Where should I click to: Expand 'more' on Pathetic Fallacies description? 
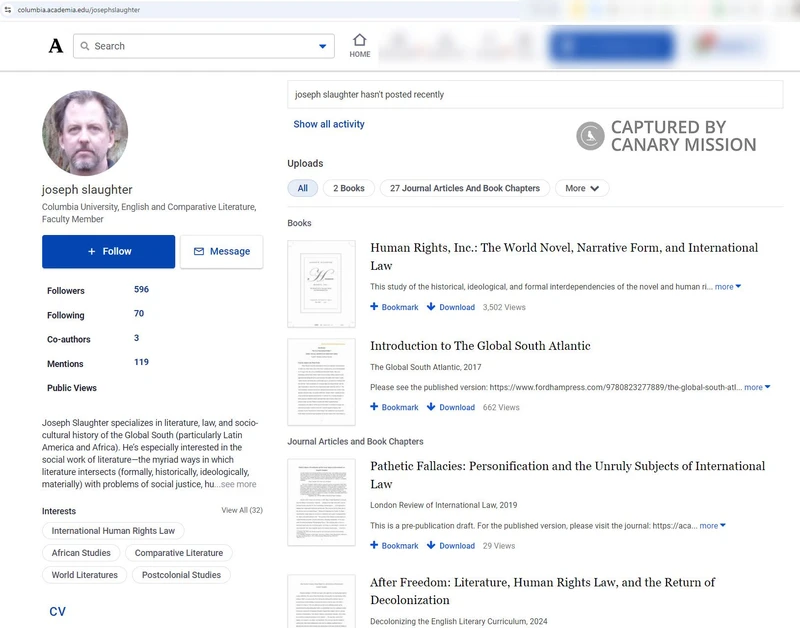[x=712, y=526]
